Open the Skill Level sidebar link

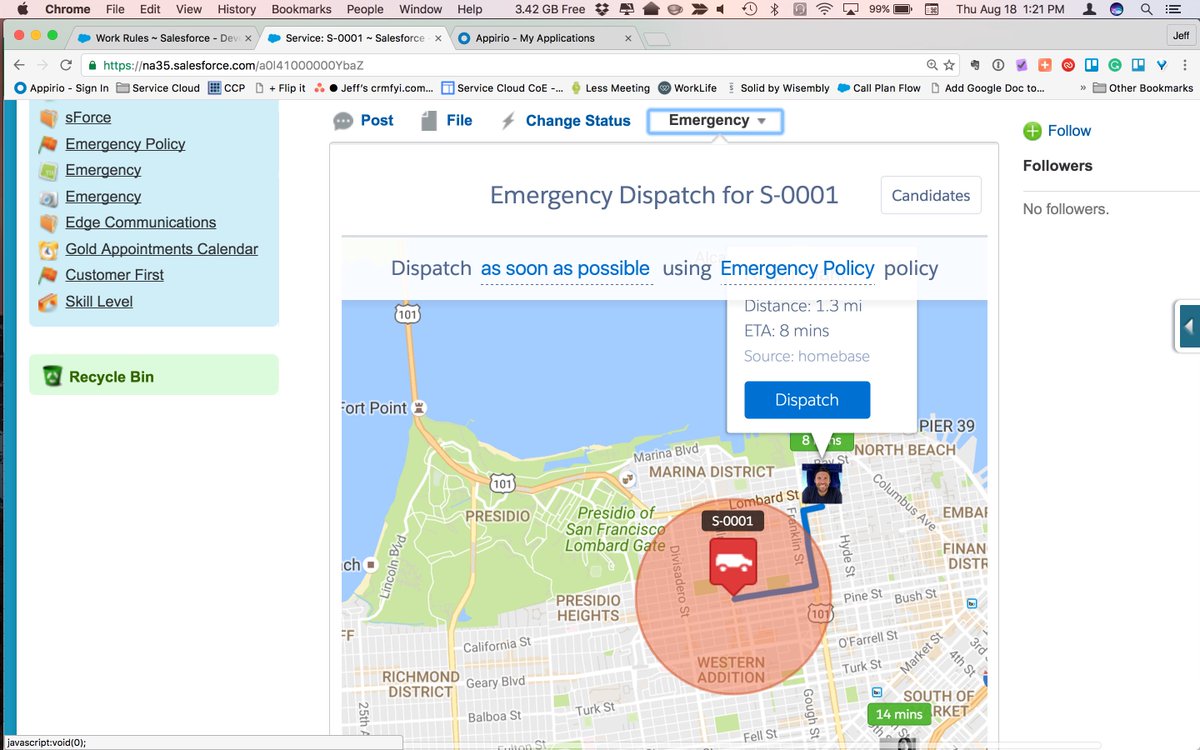pyautogui.click(x=99, y=302)
